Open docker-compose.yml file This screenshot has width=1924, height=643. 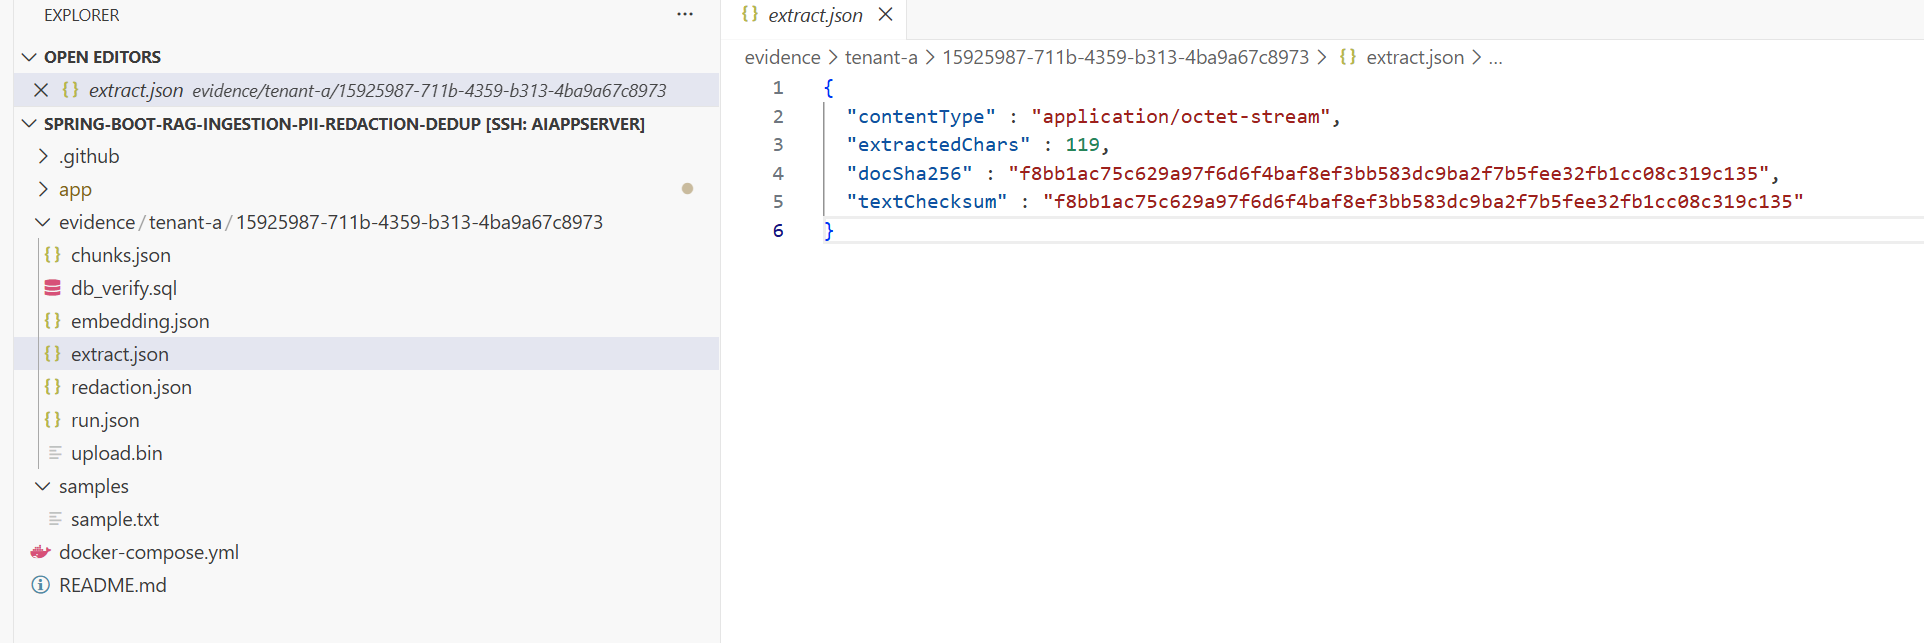pyautogui.click(x=149, y=552)
